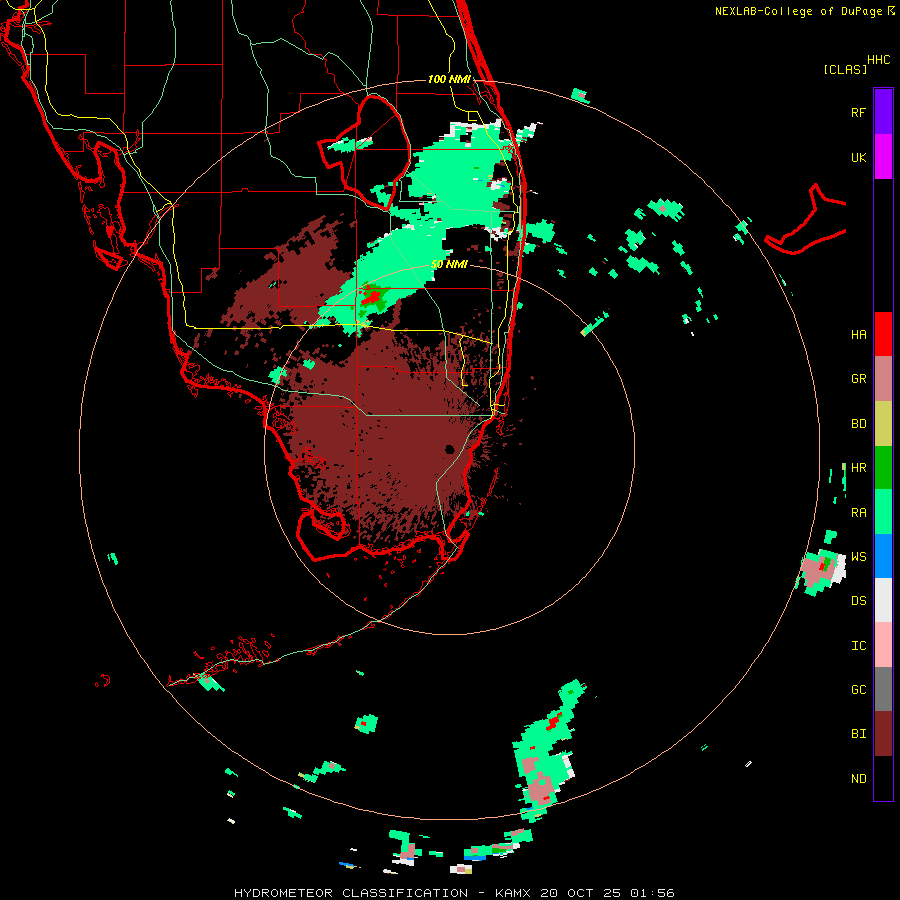Image resolution: width=900 pixels, height=900 pixels.
Task: Click the BI legend label
Action: pos(858,734)
